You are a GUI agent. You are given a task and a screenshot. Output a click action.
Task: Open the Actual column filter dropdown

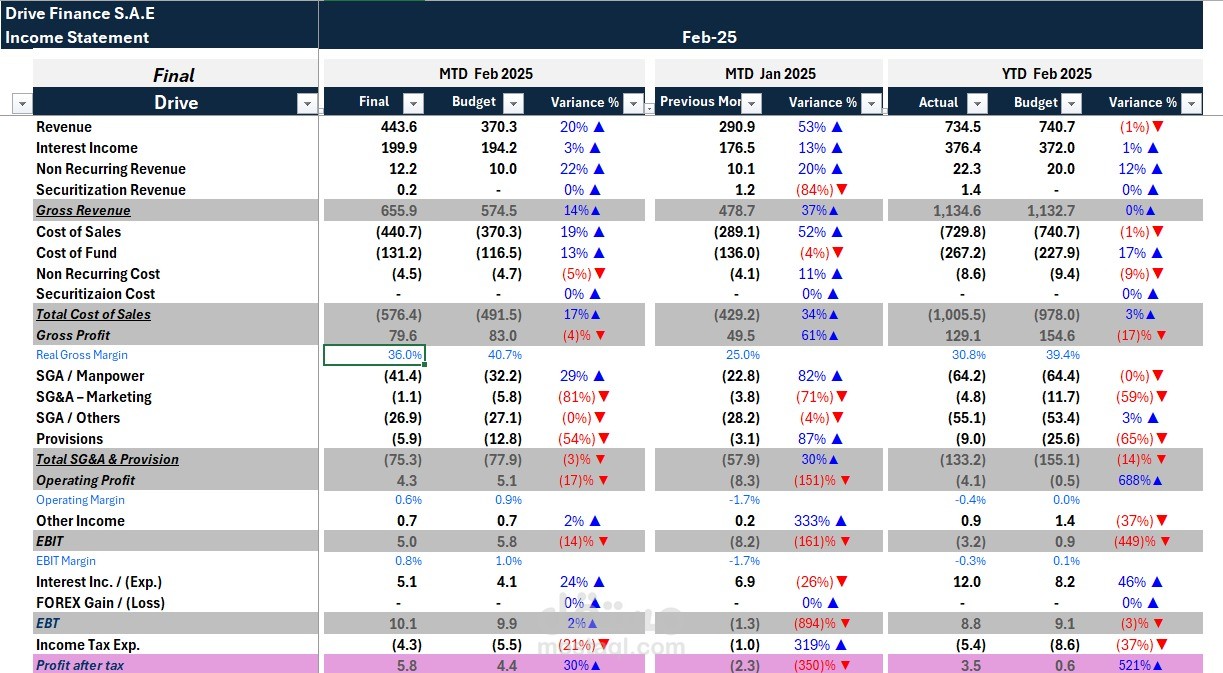pyautogui.click(x=977, y=103)
